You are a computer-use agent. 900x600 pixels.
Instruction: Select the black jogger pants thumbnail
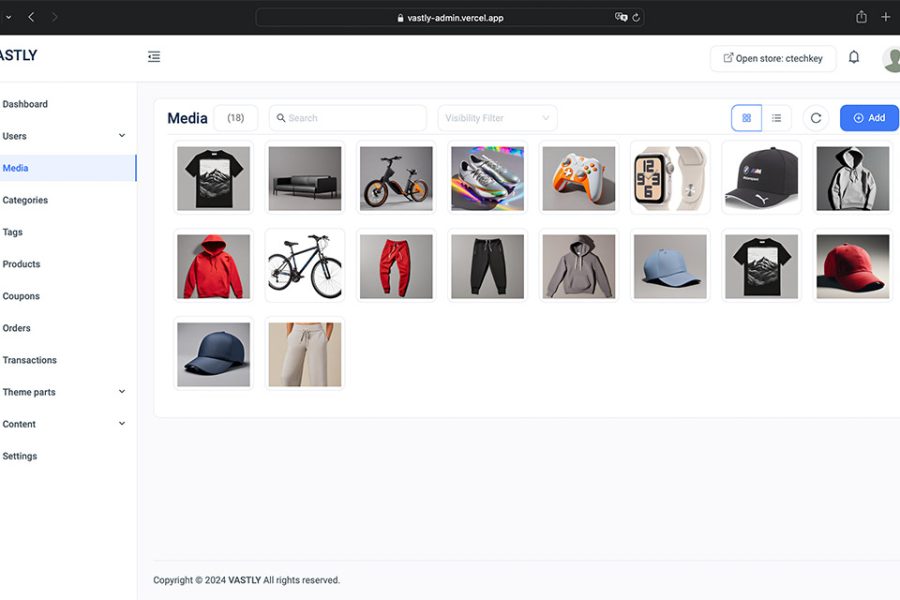coord(487,266)
